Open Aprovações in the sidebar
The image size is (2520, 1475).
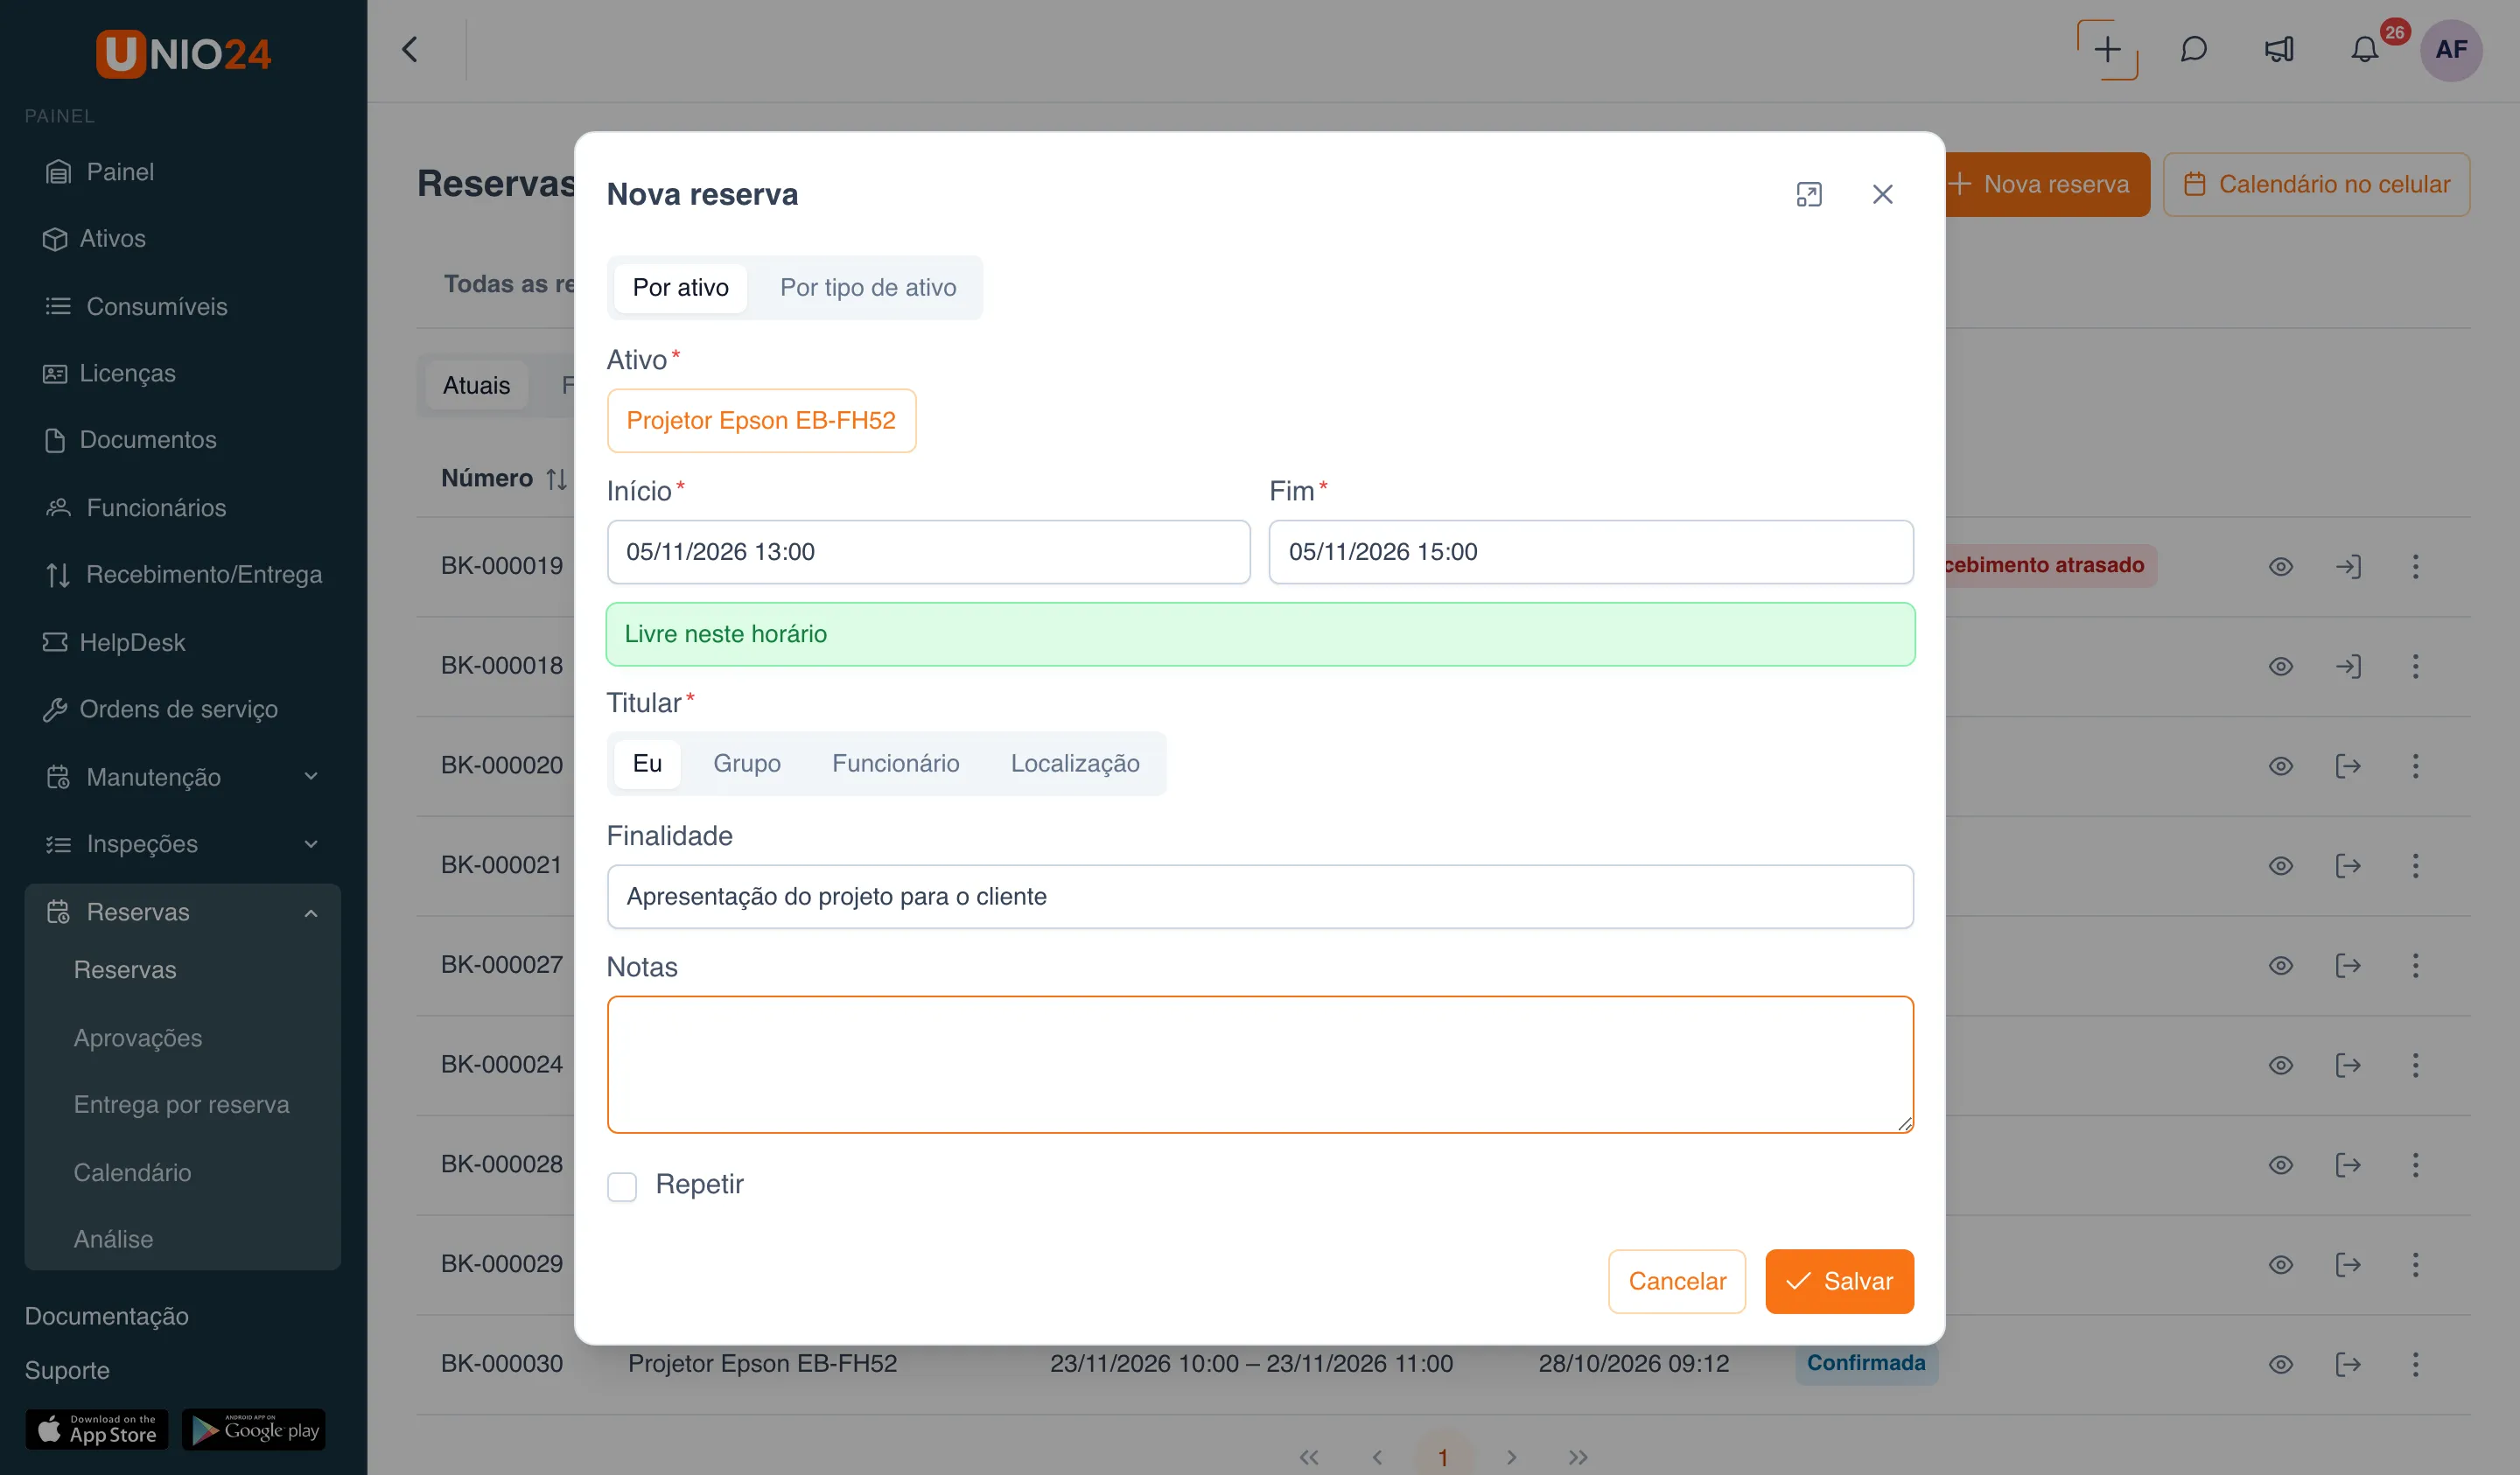point(138,1038)
